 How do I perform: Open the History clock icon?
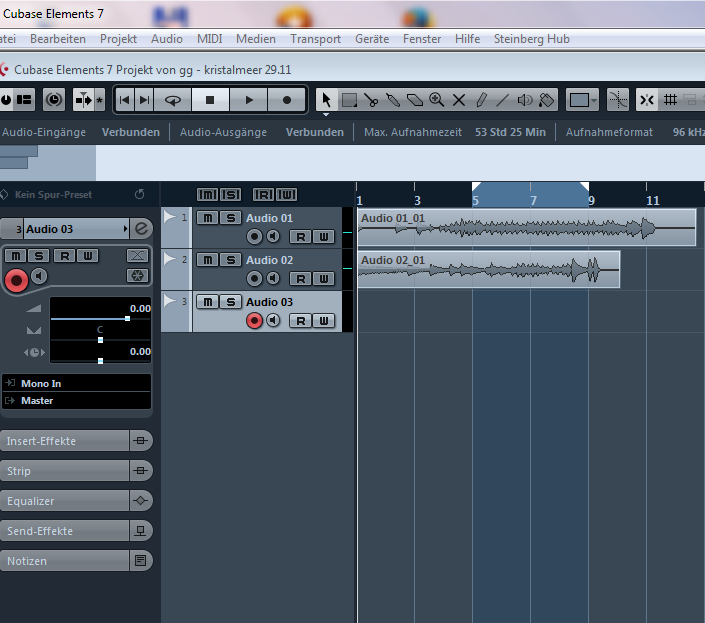pos(54,100)
